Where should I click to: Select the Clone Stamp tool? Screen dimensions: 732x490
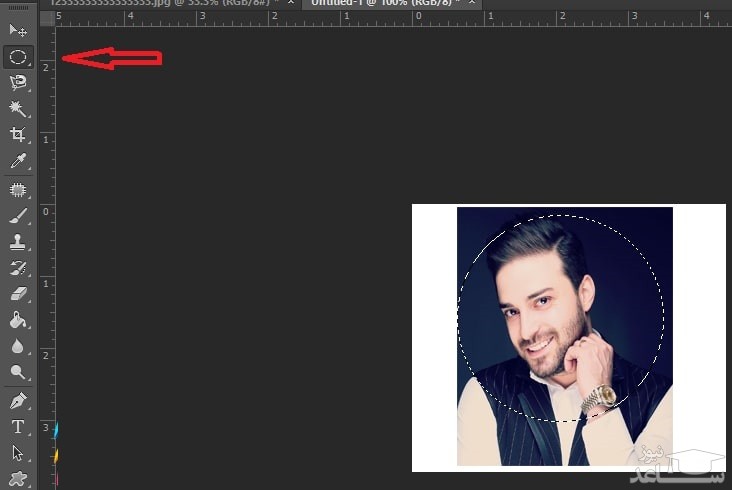coord(18,242)
